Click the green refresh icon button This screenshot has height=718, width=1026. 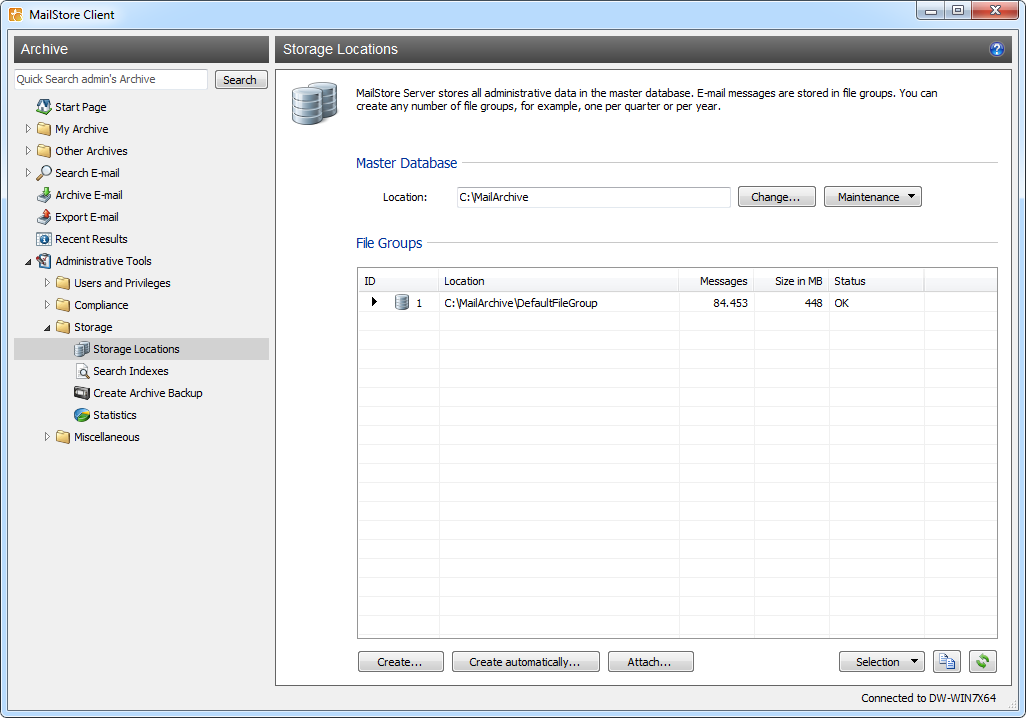tap(983, 662)
